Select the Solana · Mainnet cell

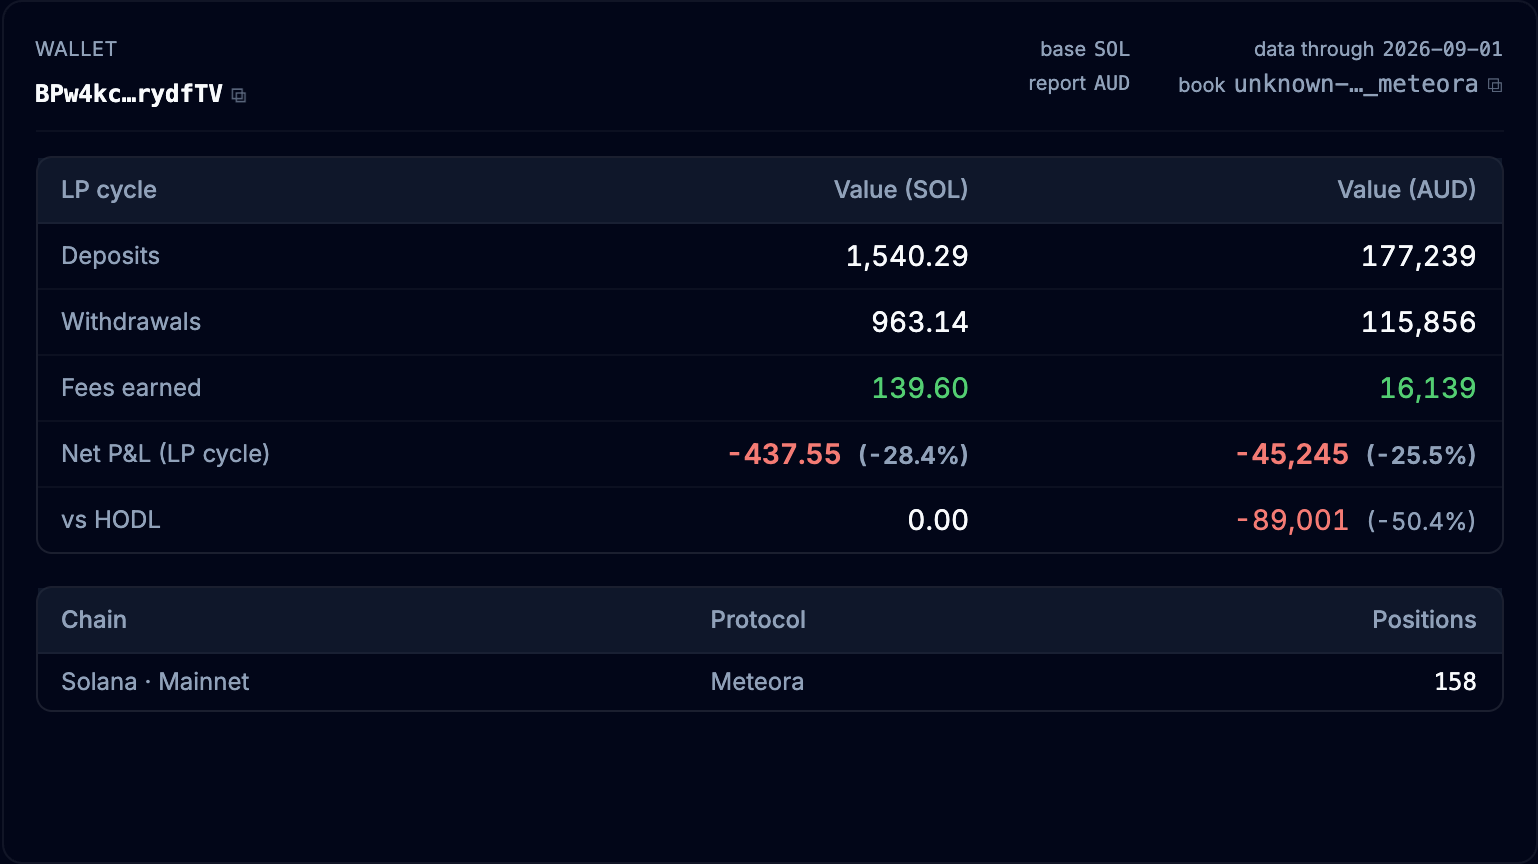(x=155, y=682)
